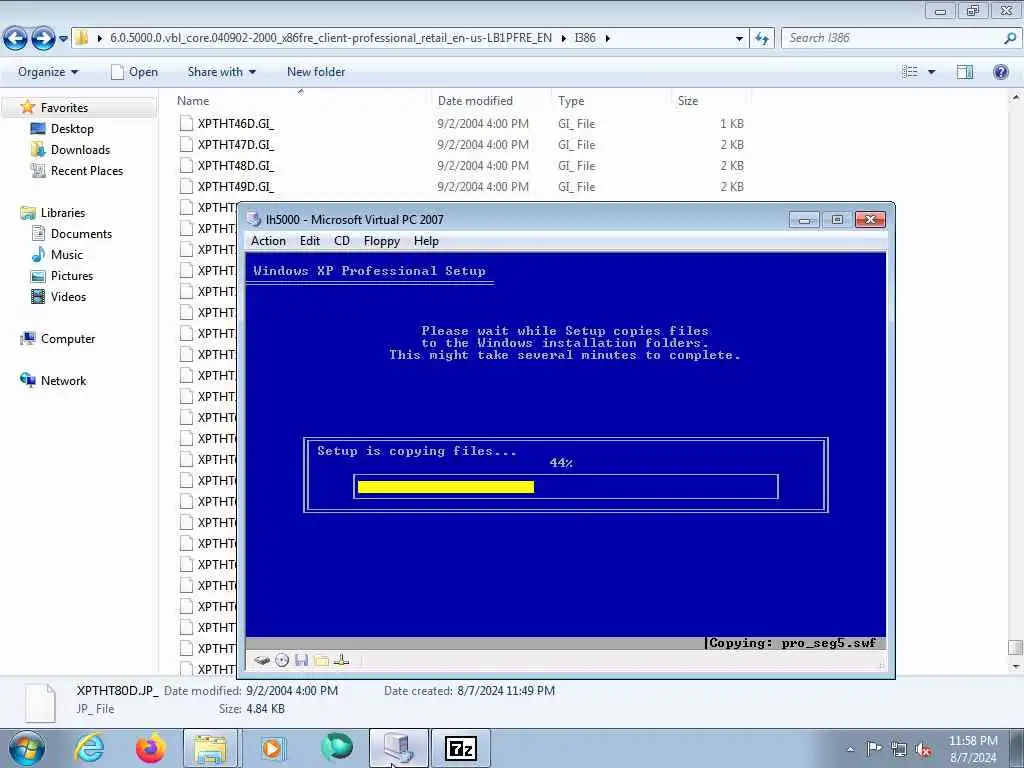This screenshot has height=768, width=1024.
Task: Open Videos library in the sidebar
Action: [68, 296]
